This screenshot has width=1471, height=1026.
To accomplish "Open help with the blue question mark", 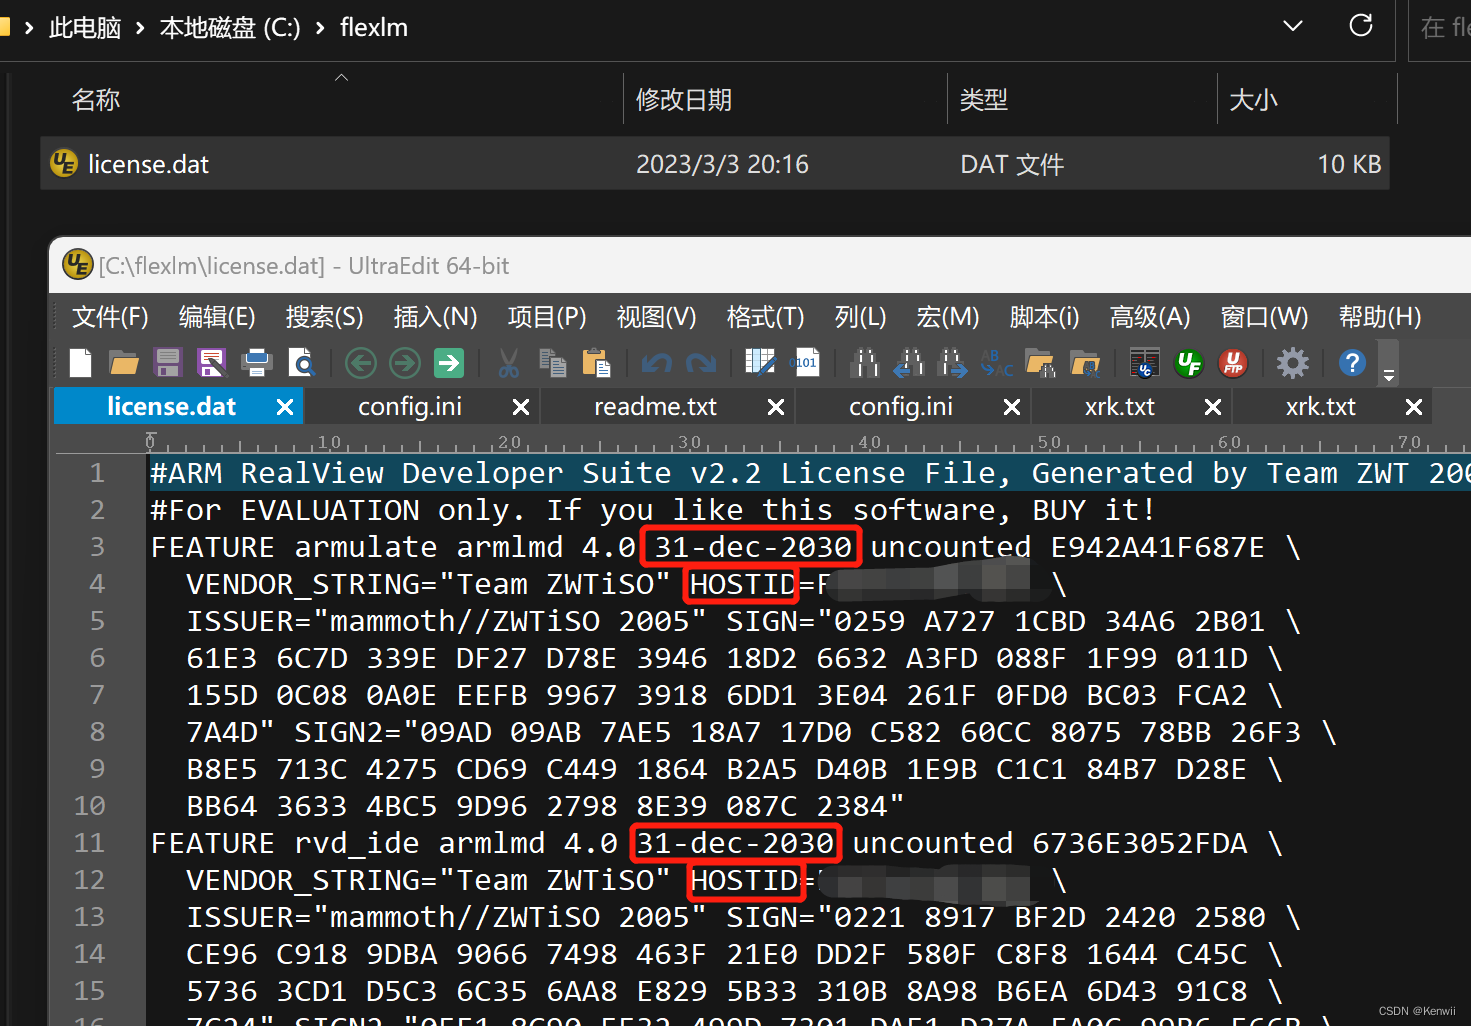I will click(x=1352, y=362).
